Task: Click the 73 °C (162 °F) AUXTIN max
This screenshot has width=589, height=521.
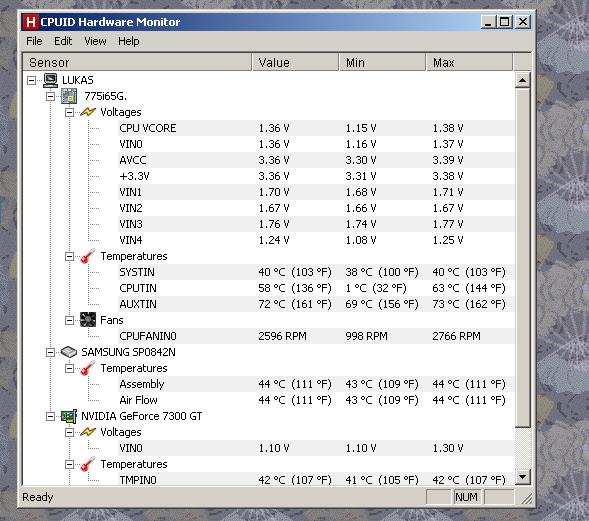Action: click(x=469, y=304)
